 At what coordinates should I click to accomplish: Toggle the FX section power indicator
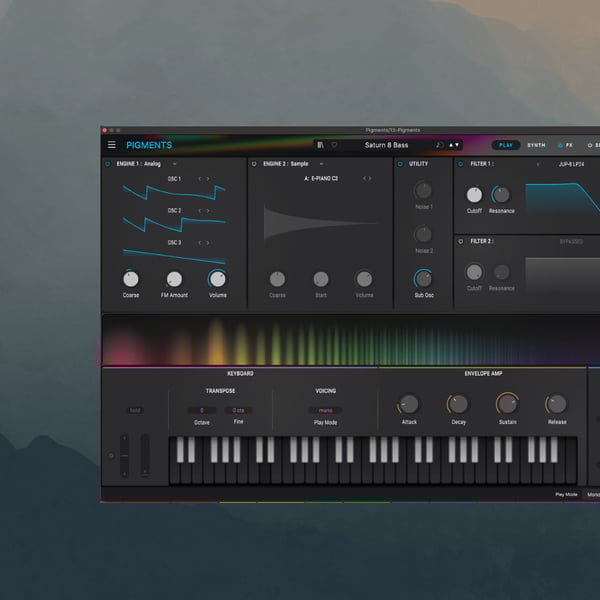click(x=560, y=145)
